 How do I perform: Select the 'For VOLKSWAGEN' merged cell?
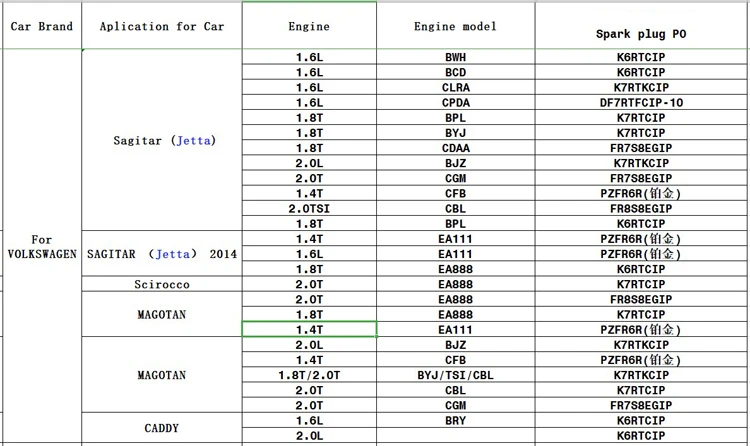point(42,246)
